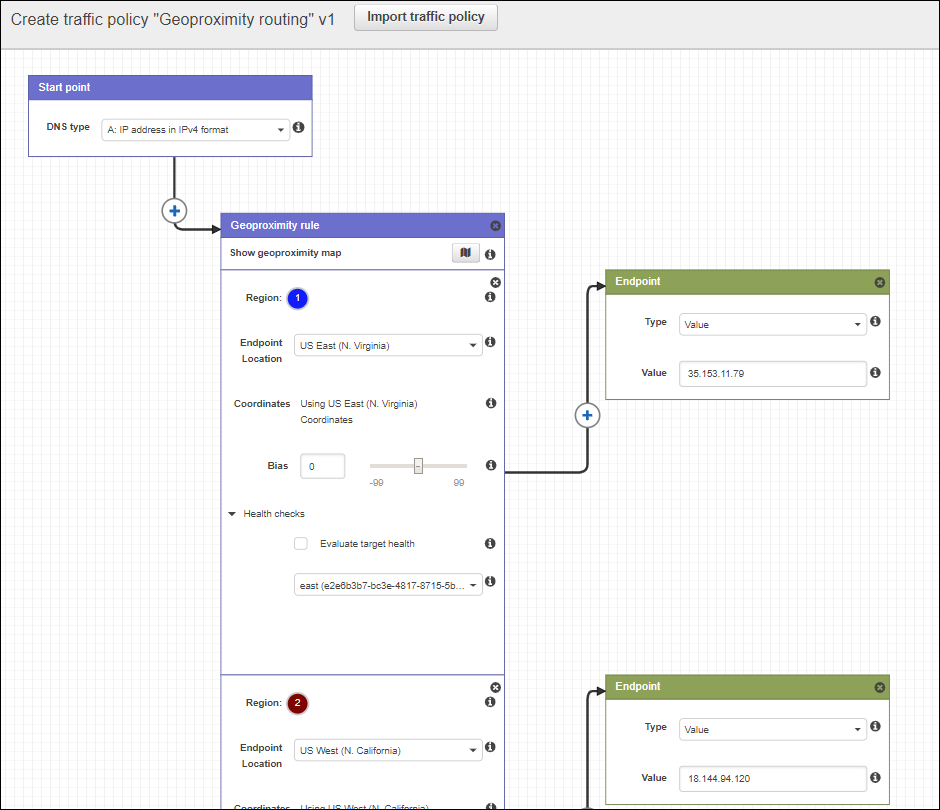940x810 pixels.
Task: Click the dark red Region 2 marker
Action: [297, 703]
